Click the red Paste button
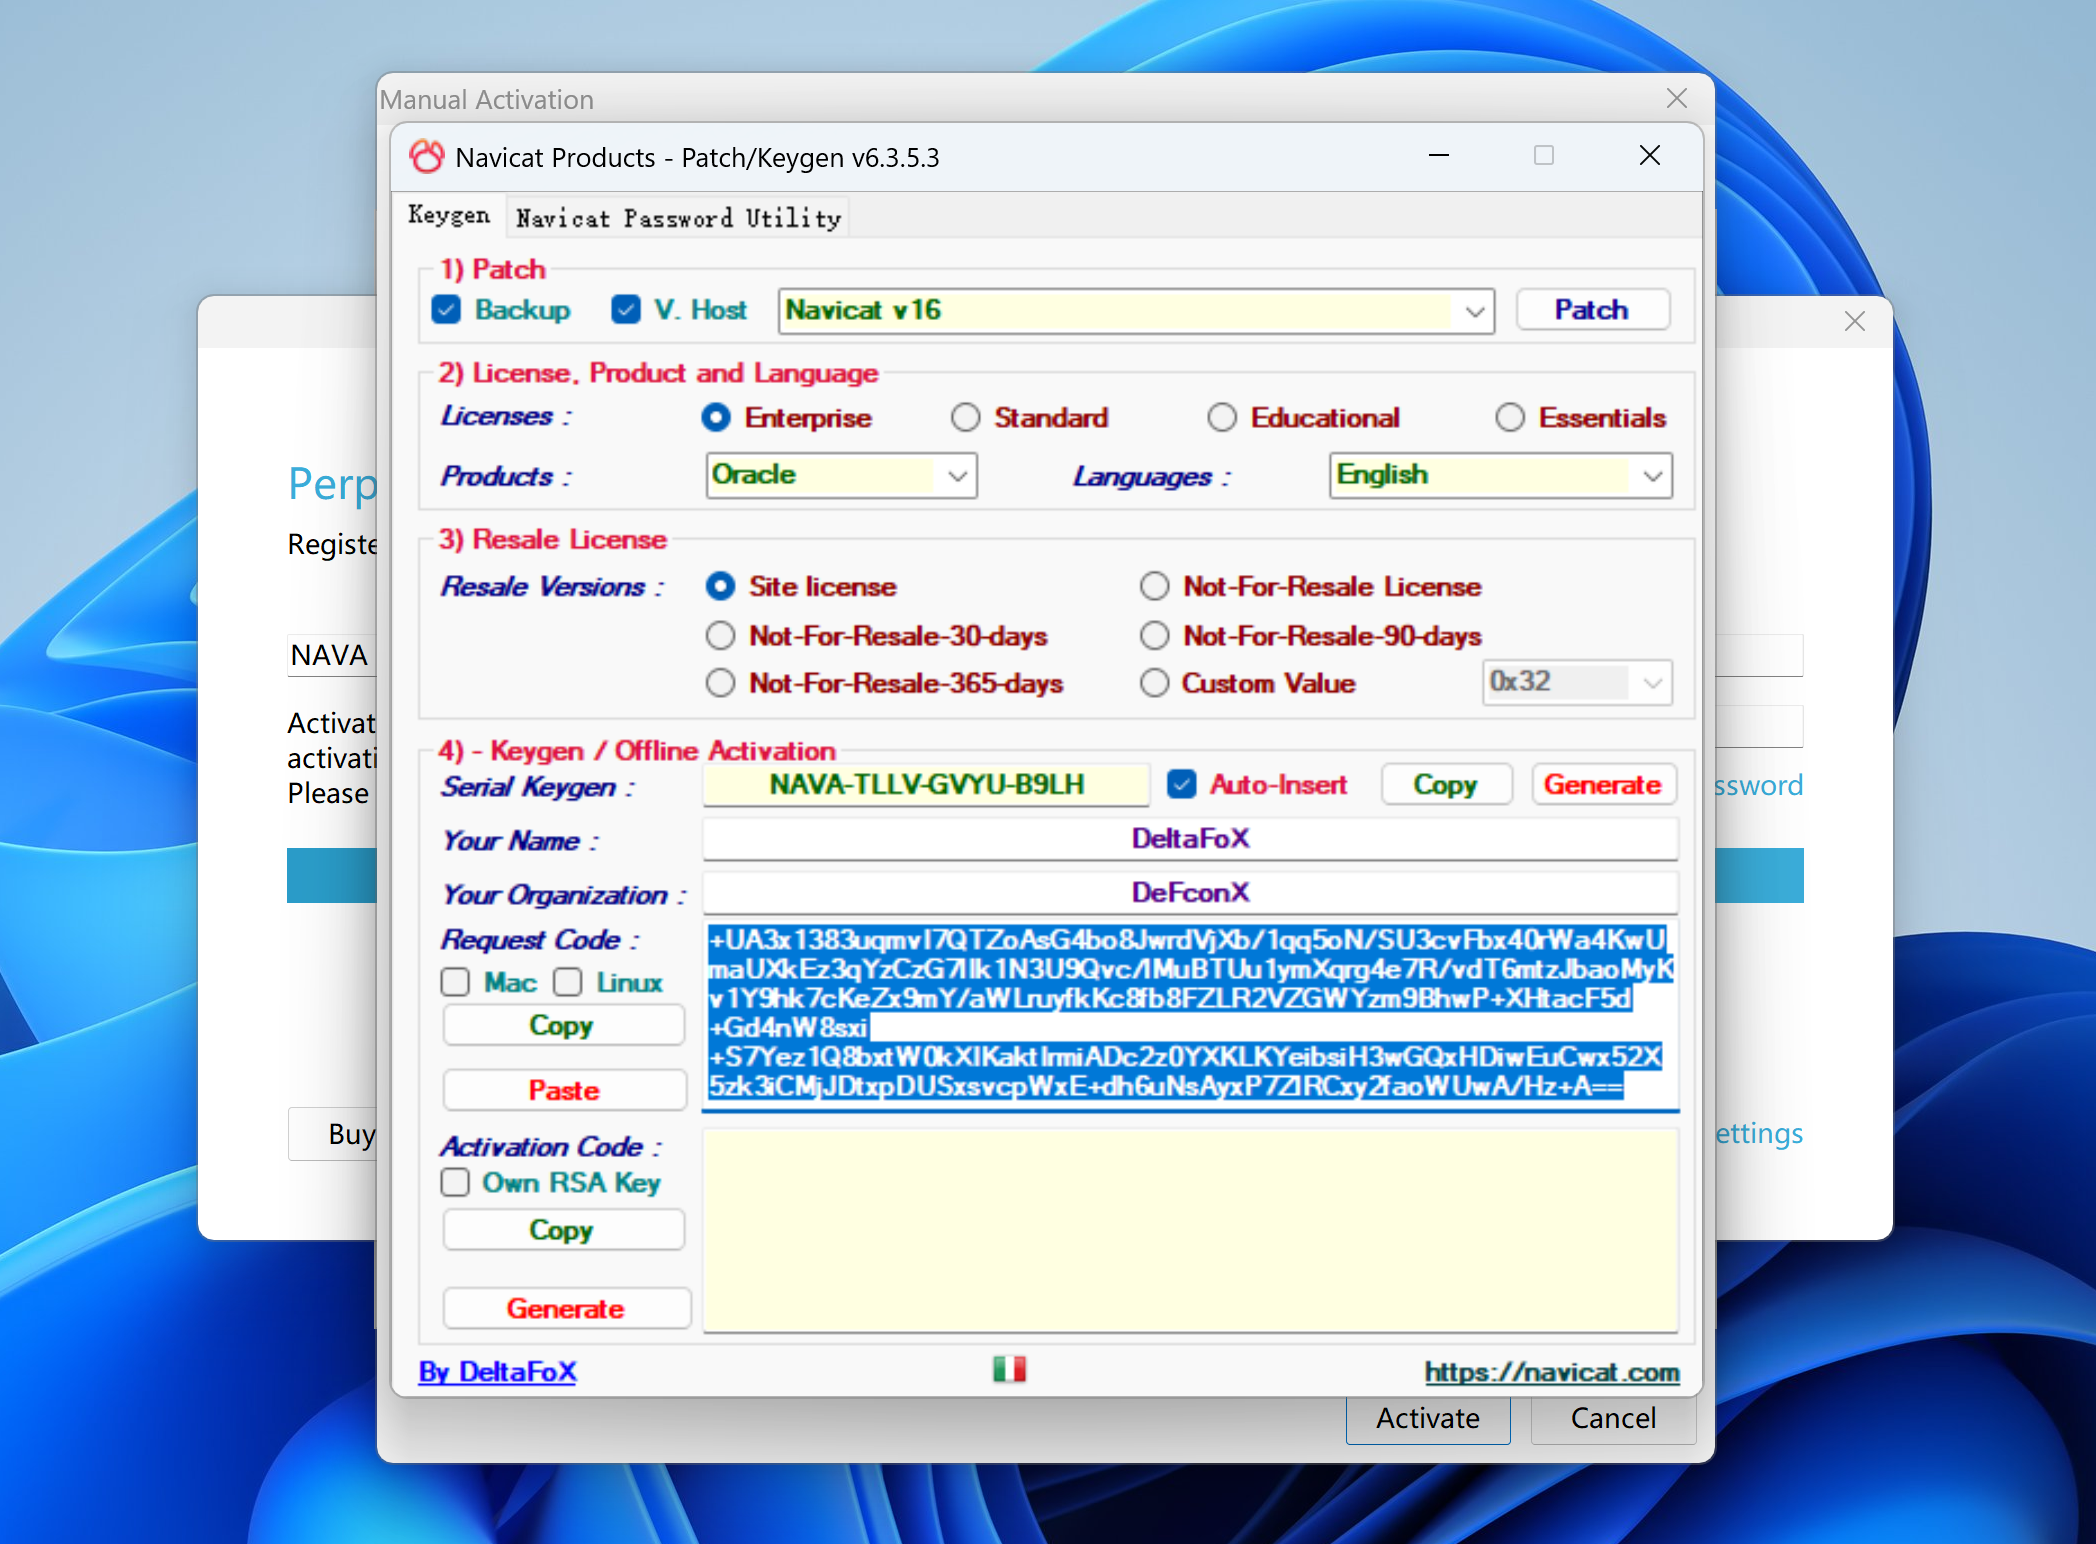2096x1544 pixels. [x=564, y=1090]
